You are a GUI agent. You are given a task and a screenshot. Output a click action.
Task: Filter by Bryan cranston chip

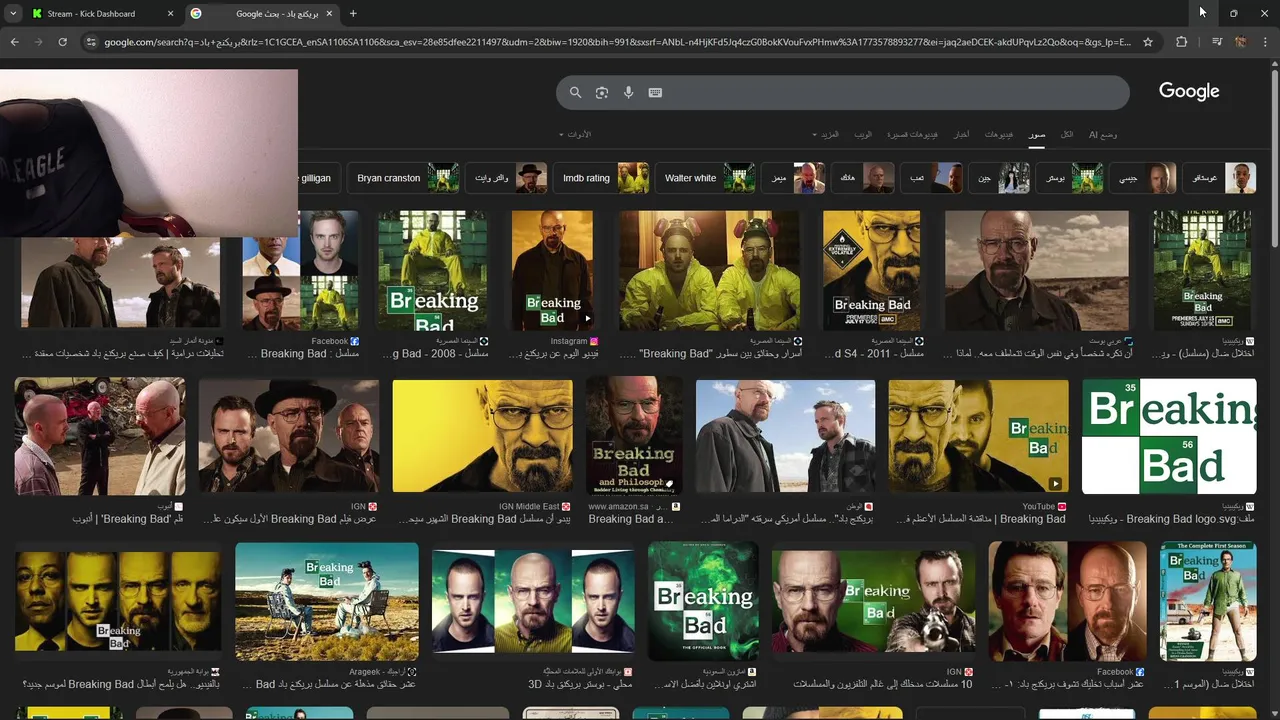(404, 178)
